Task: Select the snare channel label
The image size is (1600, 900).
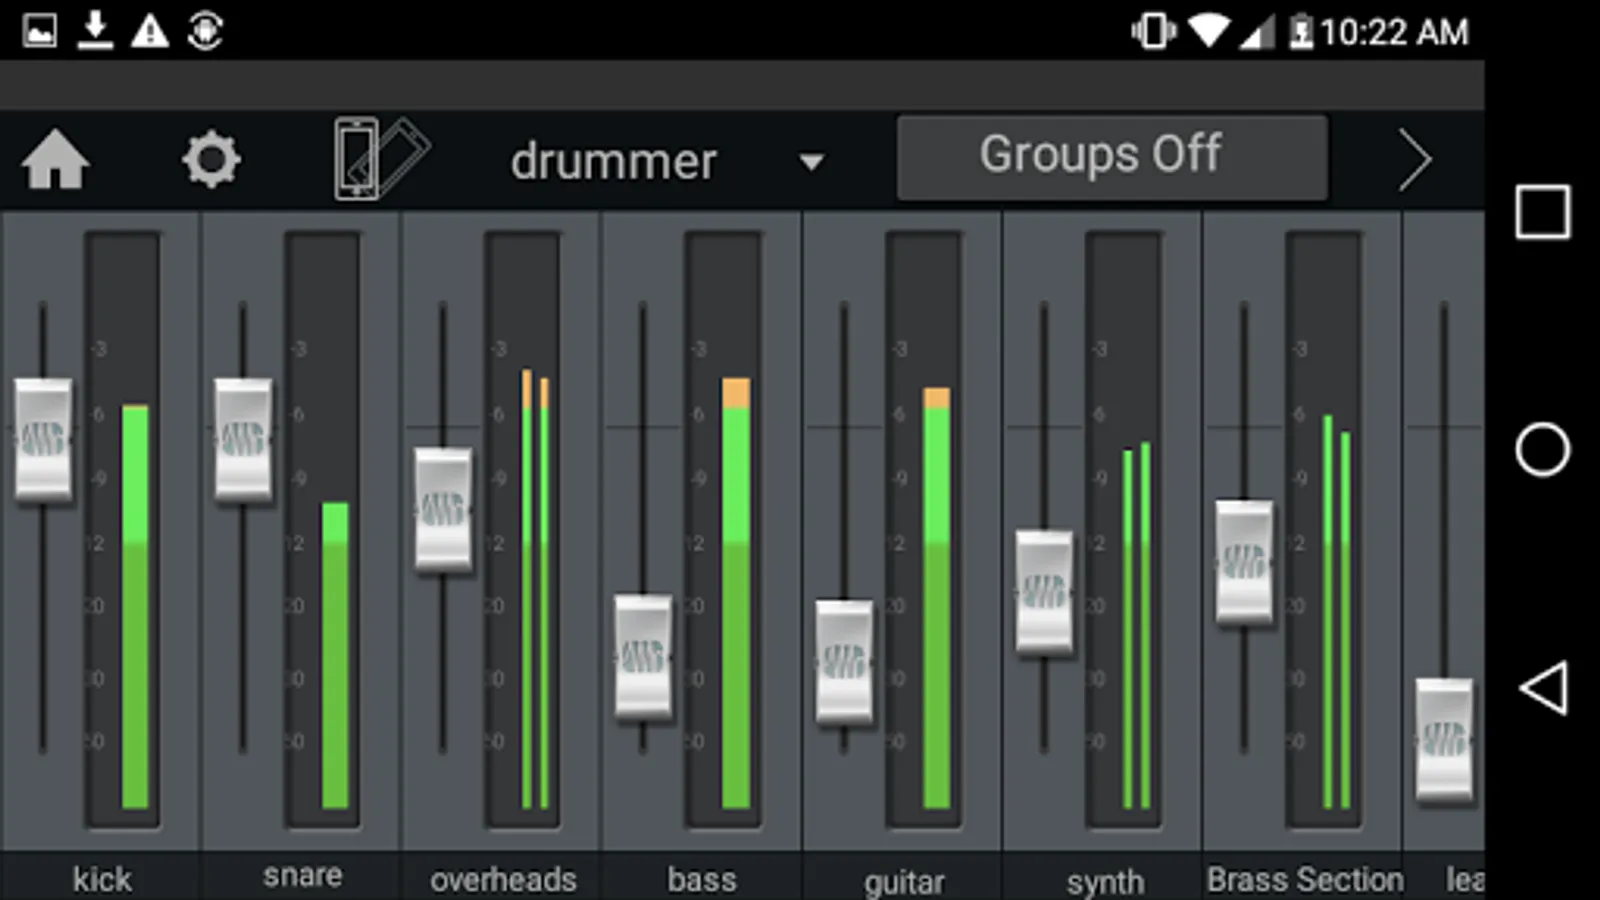Action: (302, 876)
